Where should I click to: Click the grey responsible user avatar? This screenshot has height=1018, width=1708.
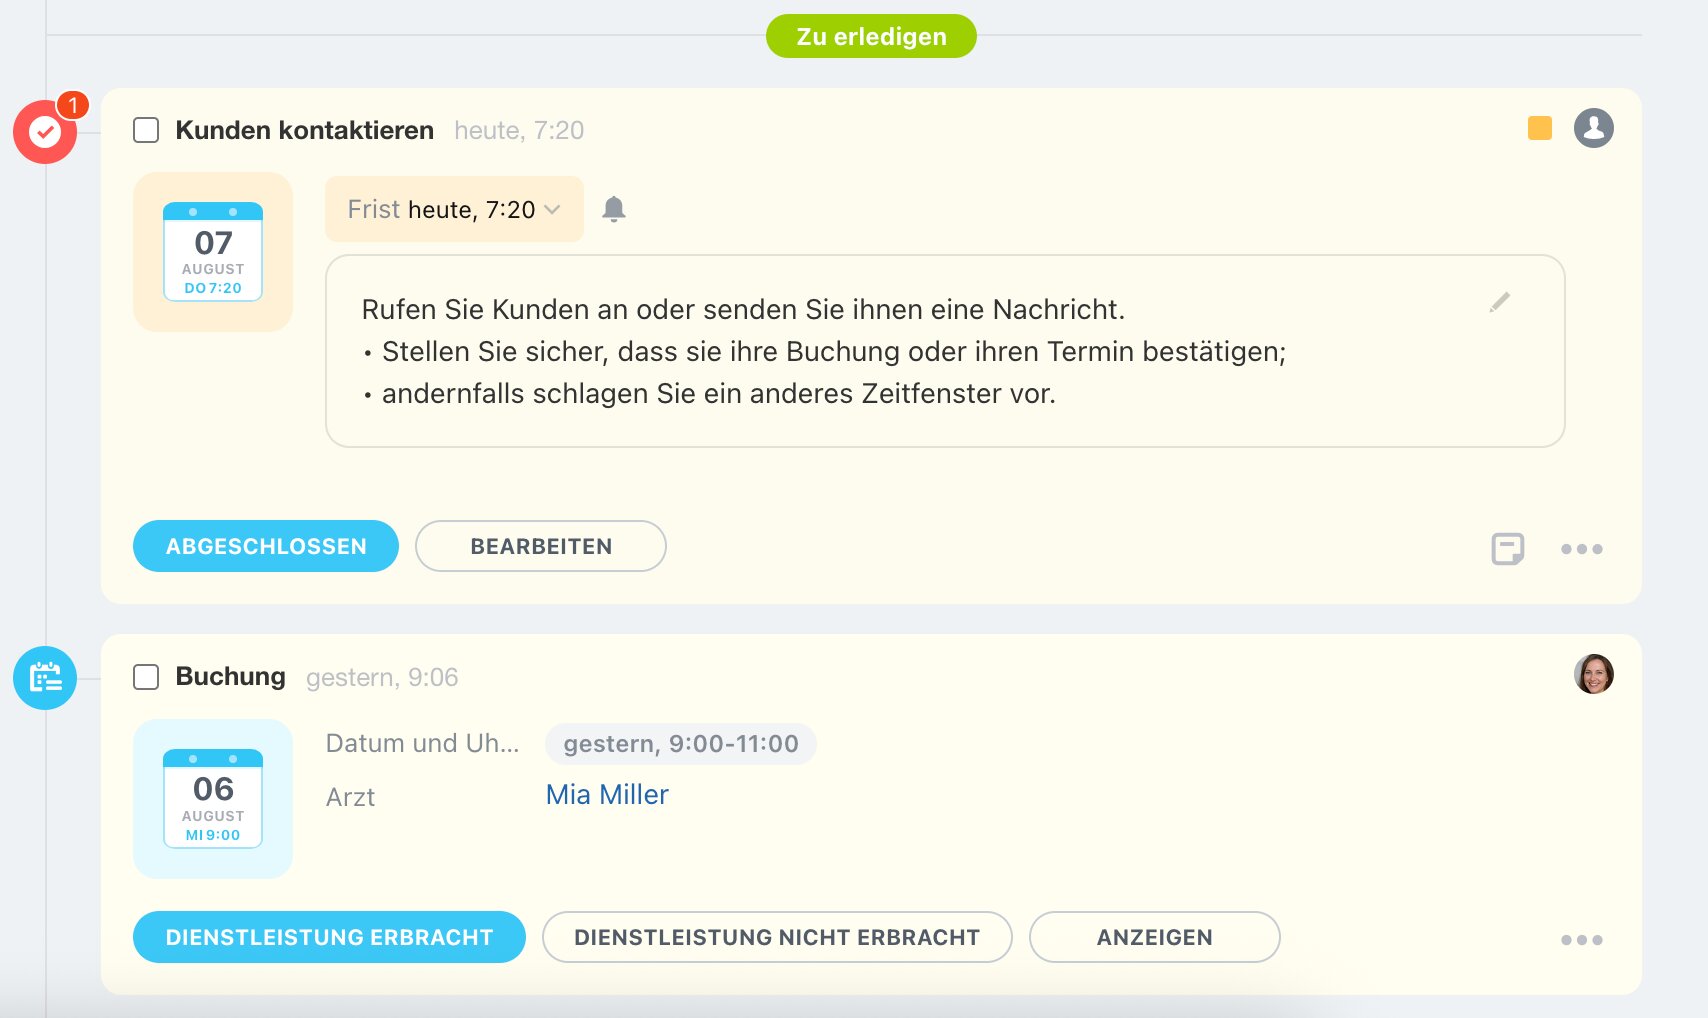[1593, 128]
